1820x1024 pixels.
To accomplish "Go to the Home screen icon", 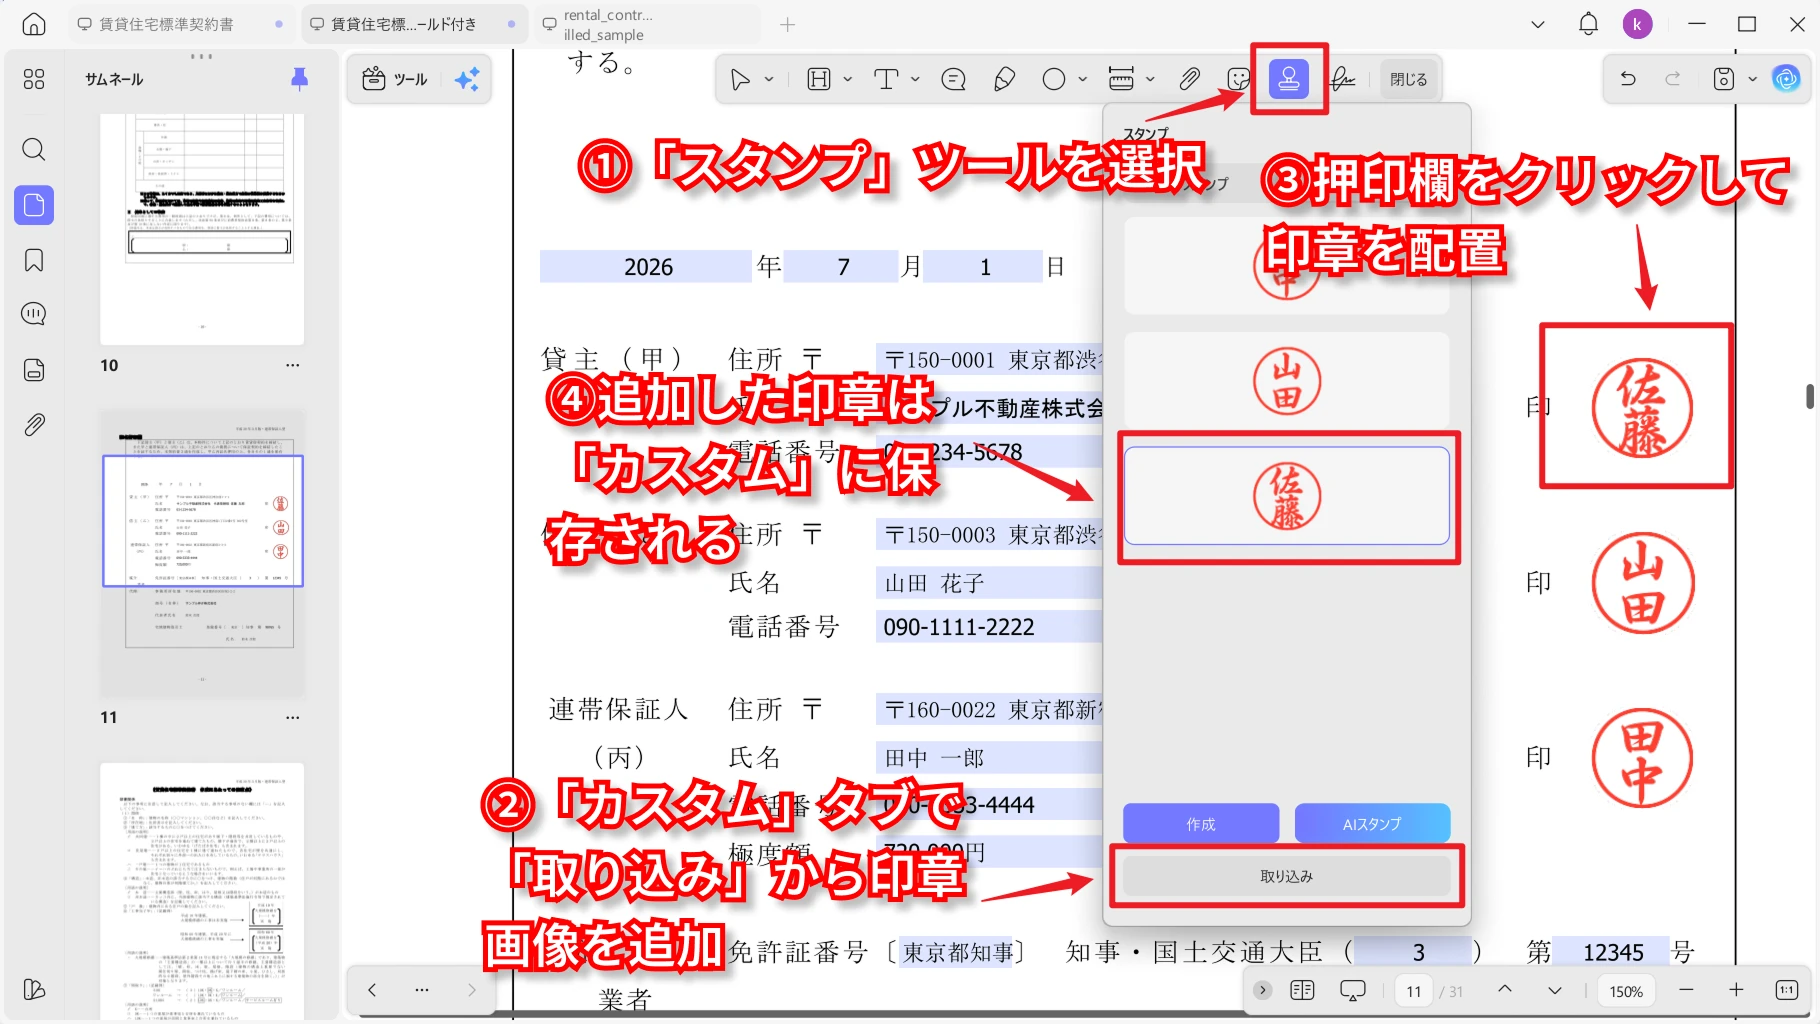I will click(x=34, y=24).
